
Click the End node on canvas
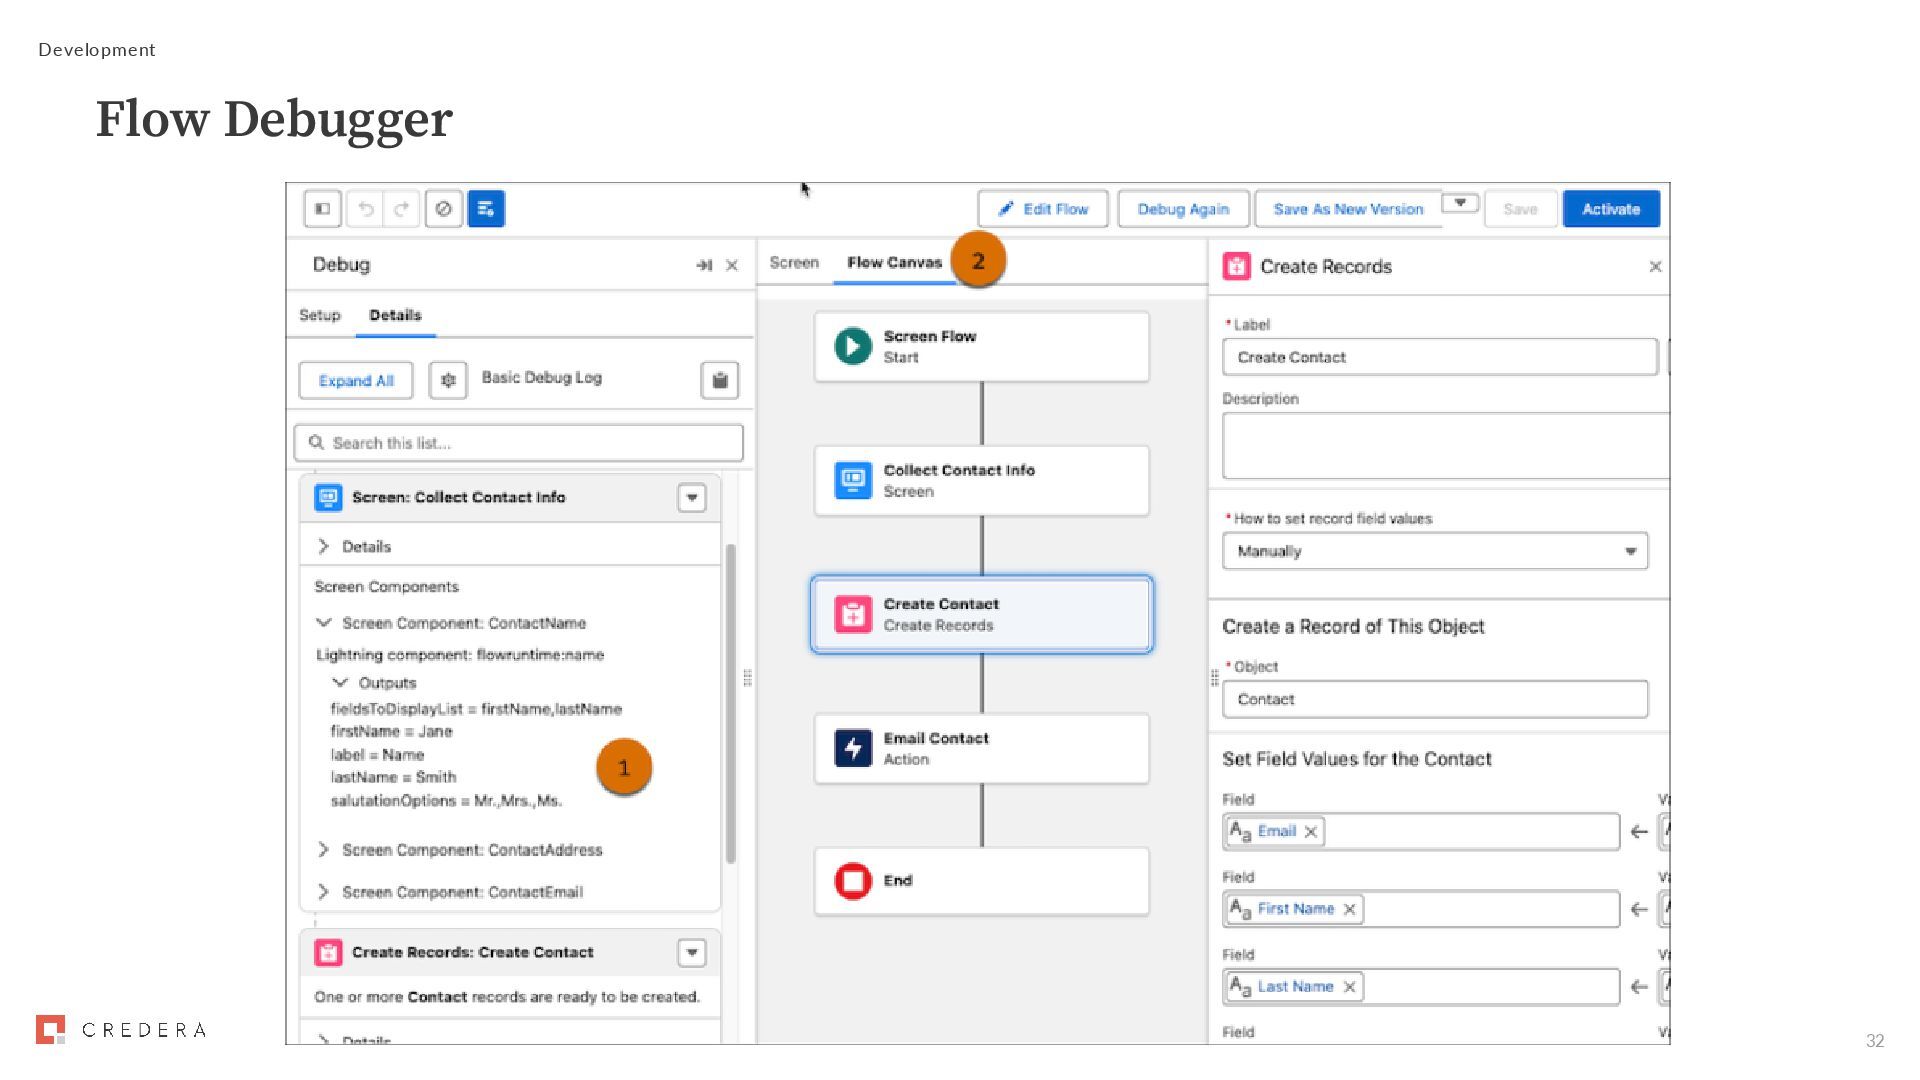click(981, 881)
